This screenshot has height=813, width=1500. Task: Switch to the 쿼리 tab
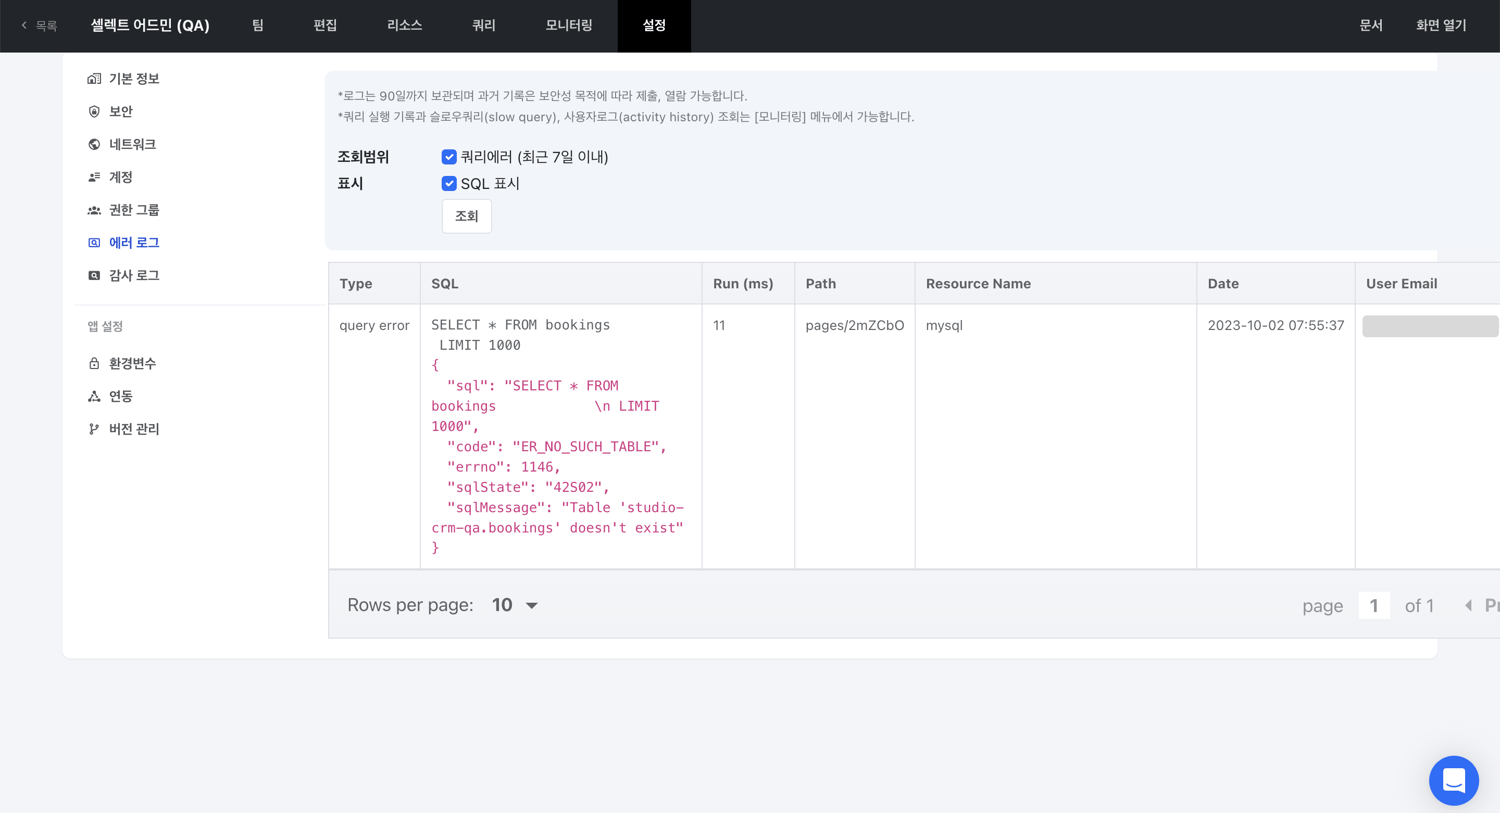(x=484, y=26)
